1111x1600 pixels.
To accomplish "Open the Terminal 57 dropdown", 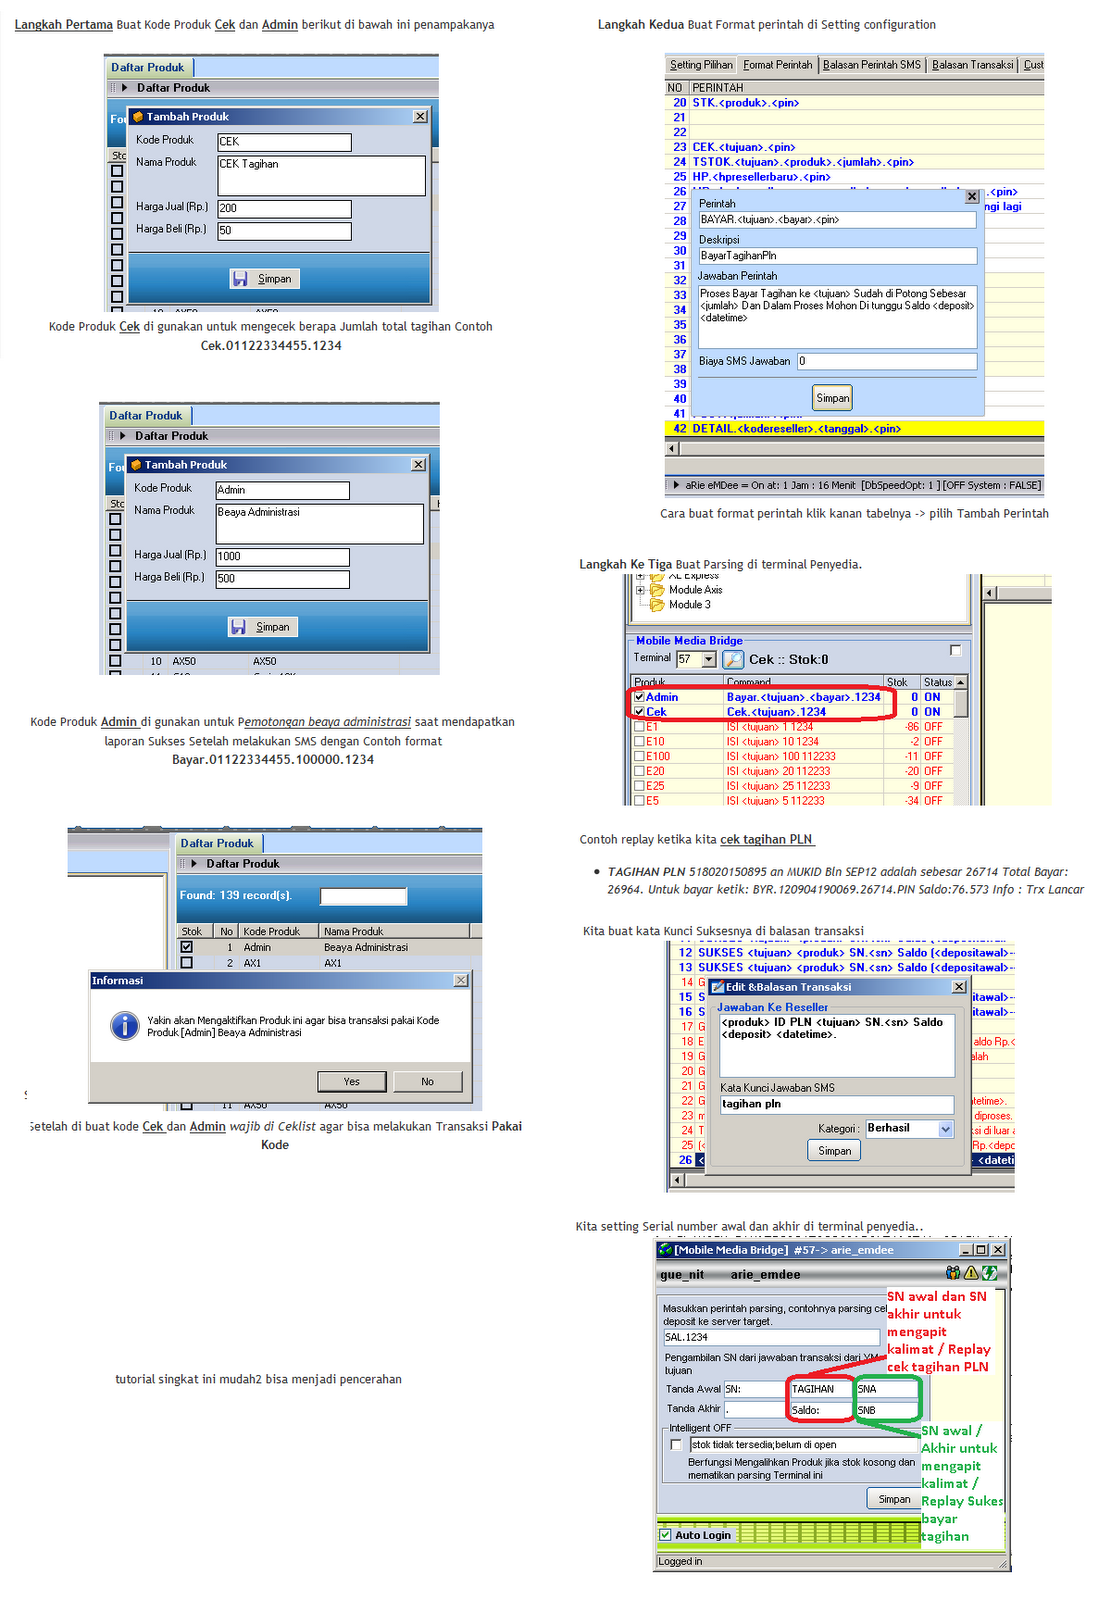I will pyautogui.click(x=709, y=660).
